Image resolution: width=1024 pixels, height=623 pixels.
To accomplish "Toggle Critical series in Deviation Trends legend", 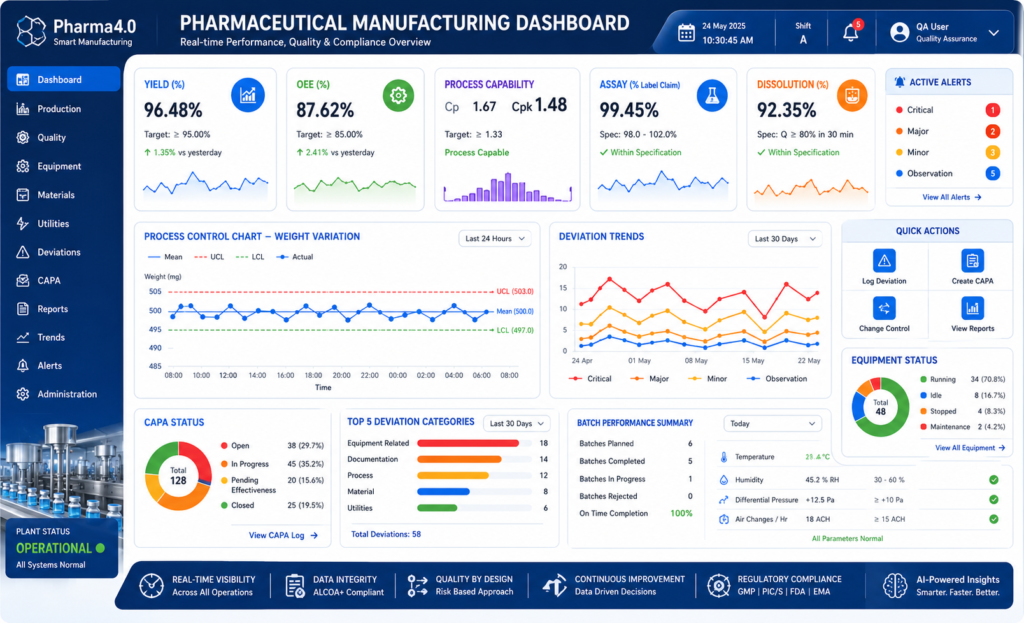I will tap(590, 379).
